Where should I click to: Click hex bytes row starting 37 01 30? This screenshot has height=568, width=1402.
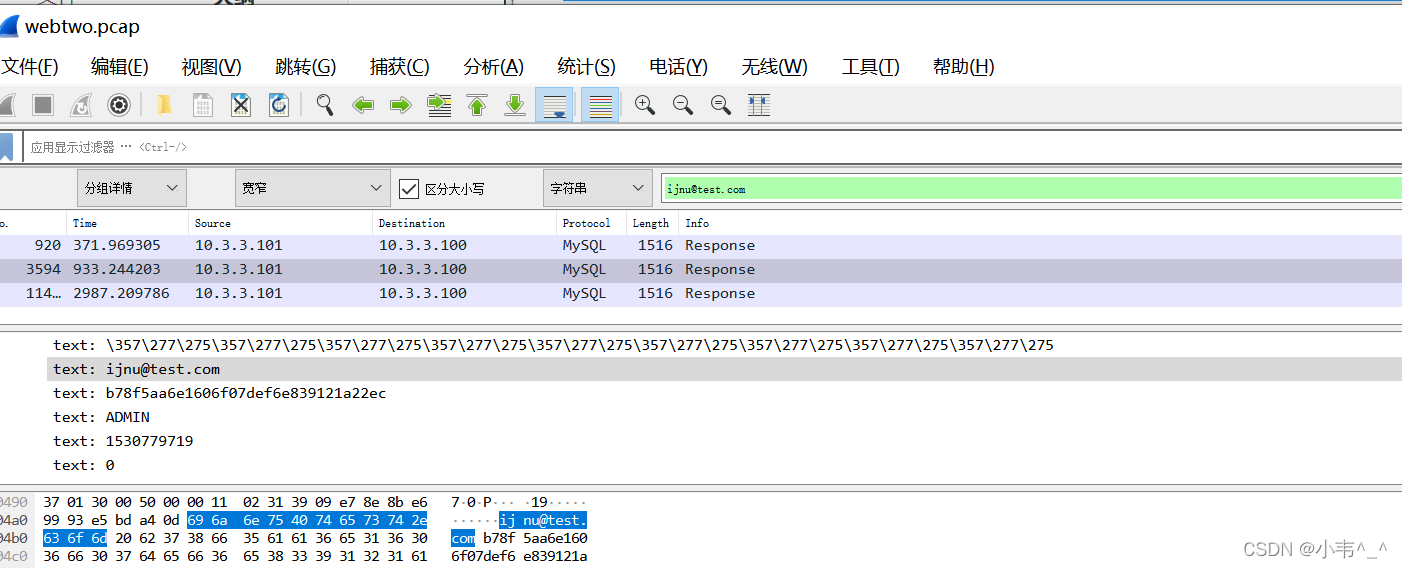click(x=235, y=502)
